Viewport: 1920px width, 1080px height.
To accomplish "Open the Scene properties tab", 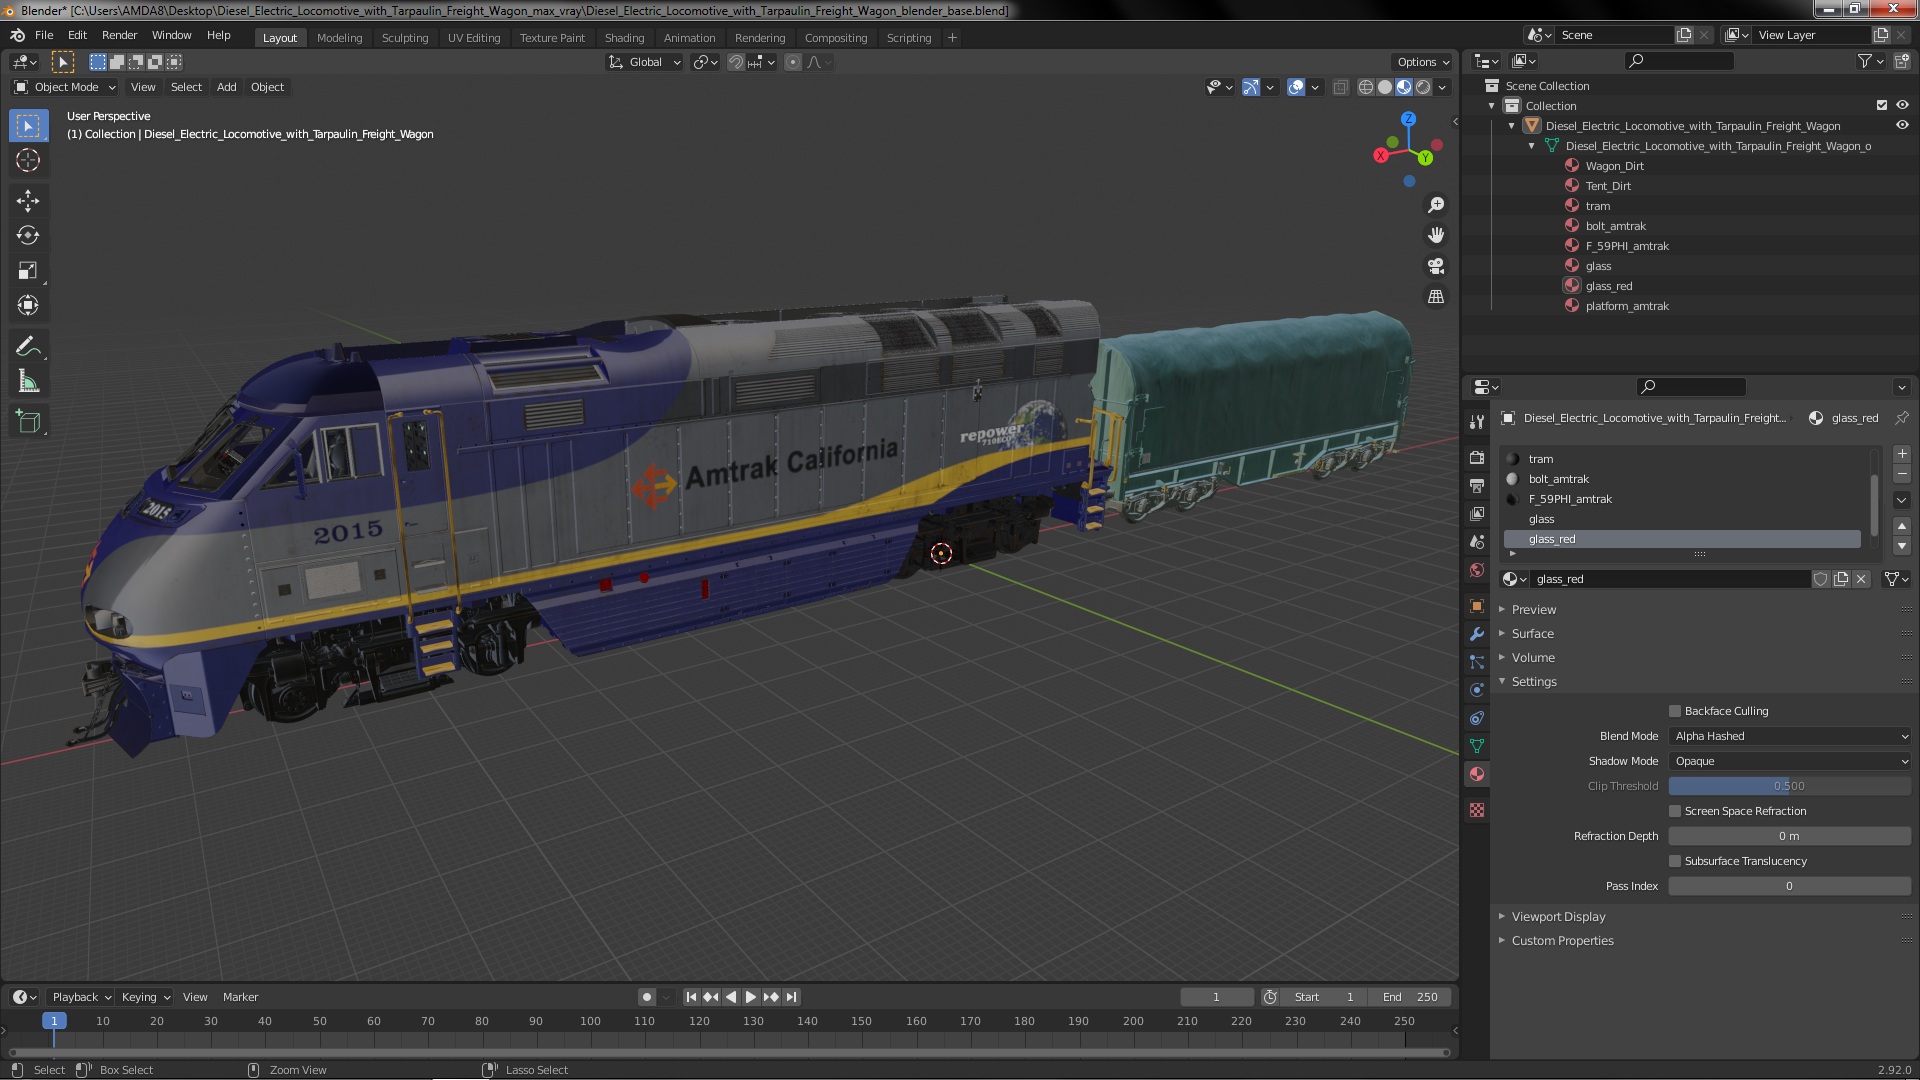I will click(1477, 541).
